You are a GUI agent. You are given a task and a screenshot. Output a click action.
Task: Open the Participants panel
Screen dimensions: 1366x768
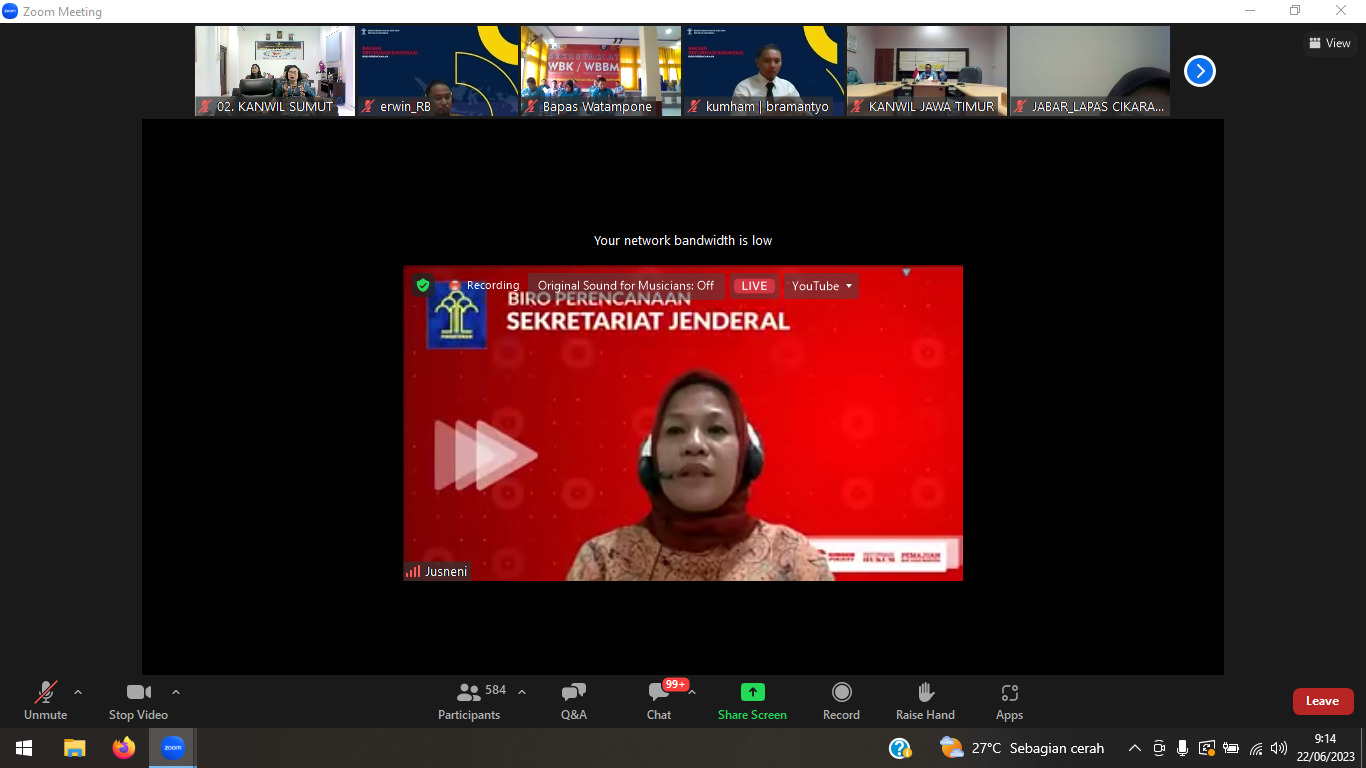coord(468,701)
